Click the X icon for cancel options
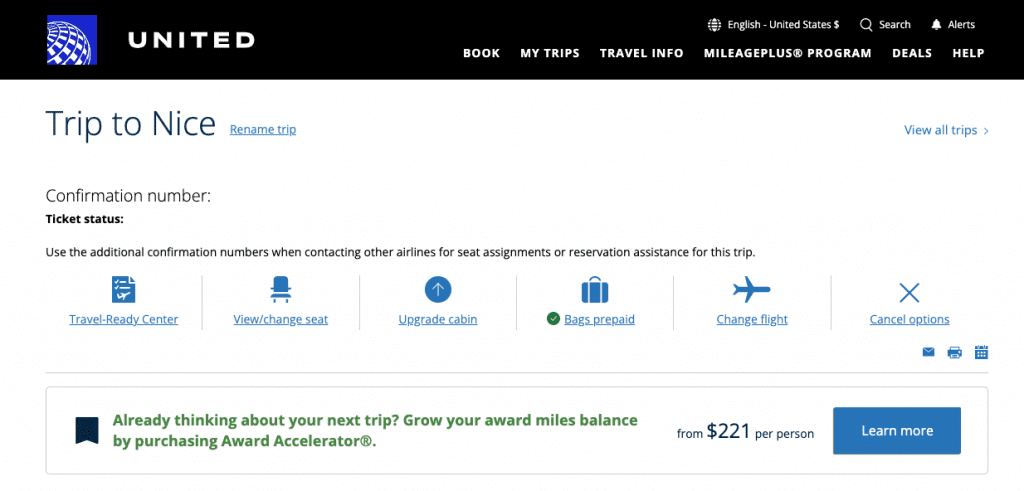Image resolution: width=1024 pixels, height=491 pixels. pos(909,293)
